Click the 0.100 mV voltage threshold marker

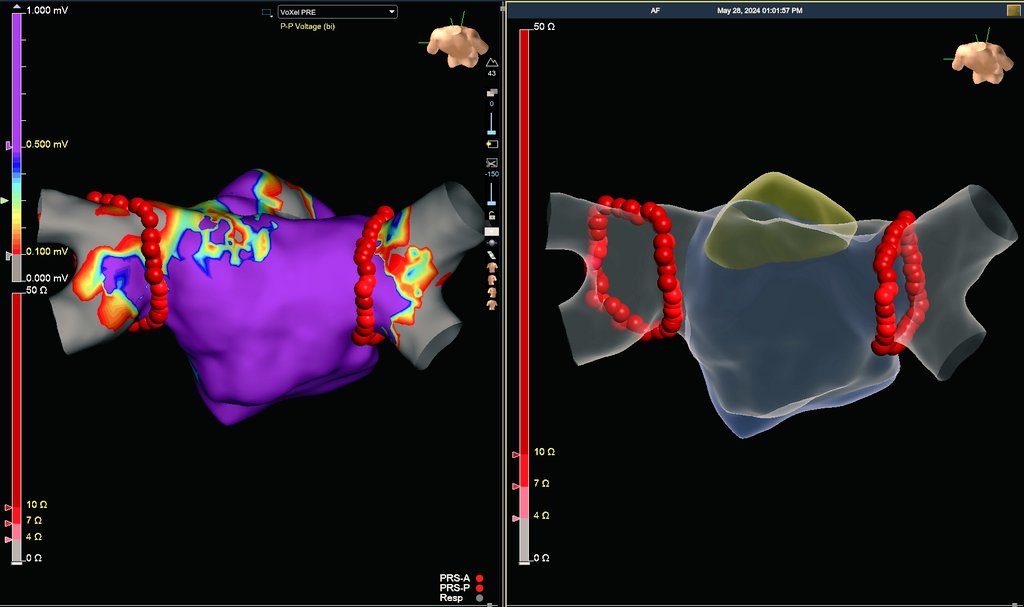pos(9,256)
